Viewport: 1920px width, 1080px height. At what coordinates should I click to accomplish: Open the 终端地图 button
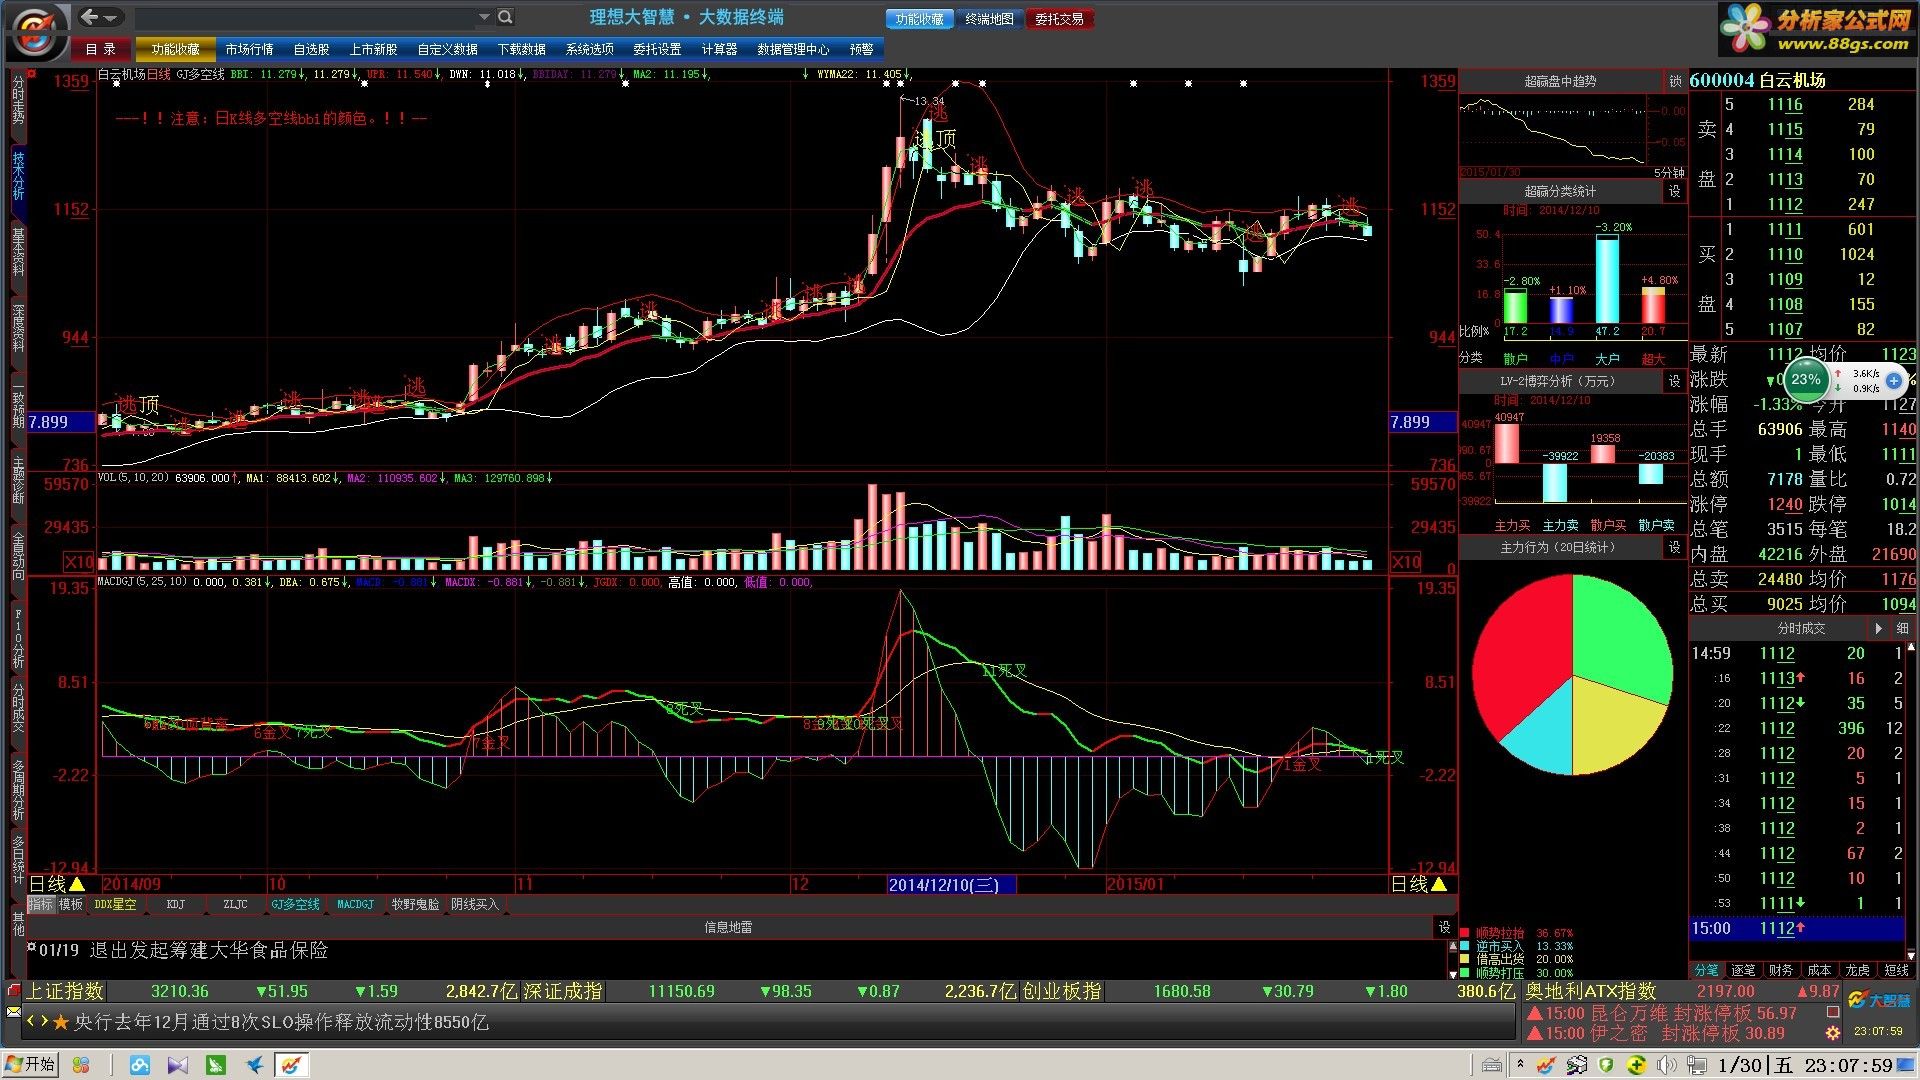click(989, 19)
